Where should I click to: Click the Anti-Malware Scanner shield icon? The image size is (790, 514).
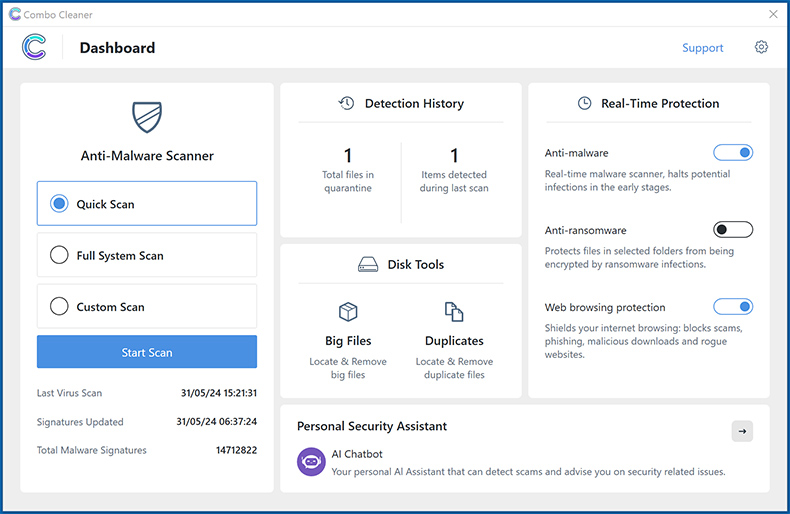(147, 116)
